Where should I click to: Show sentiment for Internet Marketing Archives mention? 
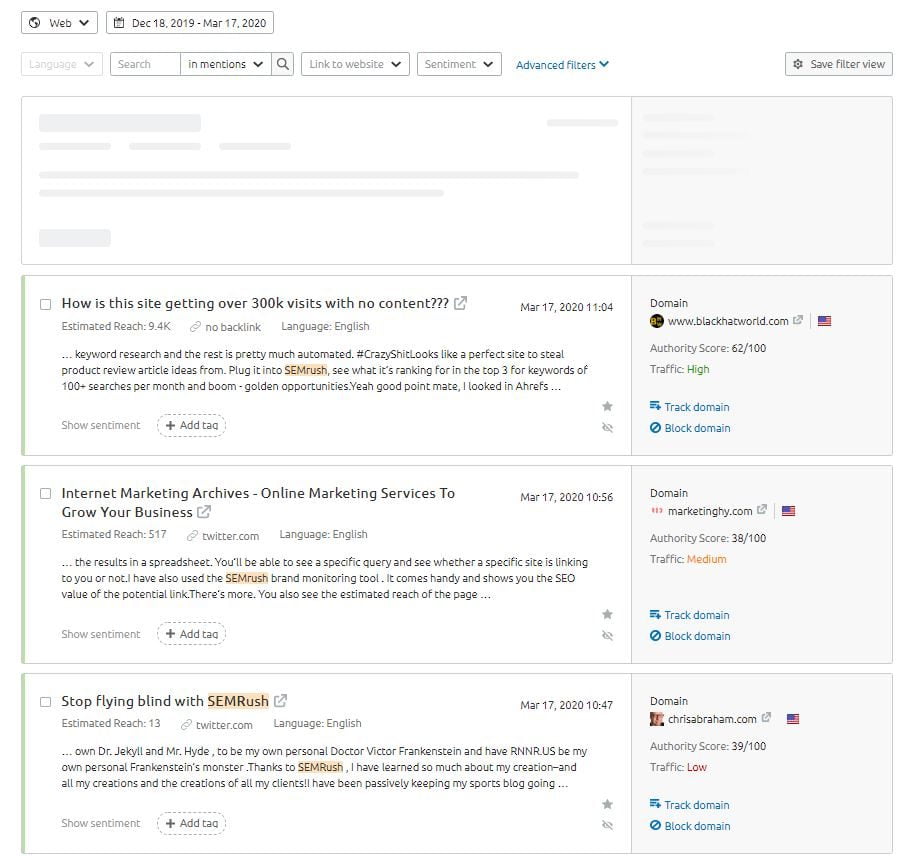(x=101, y=634)
